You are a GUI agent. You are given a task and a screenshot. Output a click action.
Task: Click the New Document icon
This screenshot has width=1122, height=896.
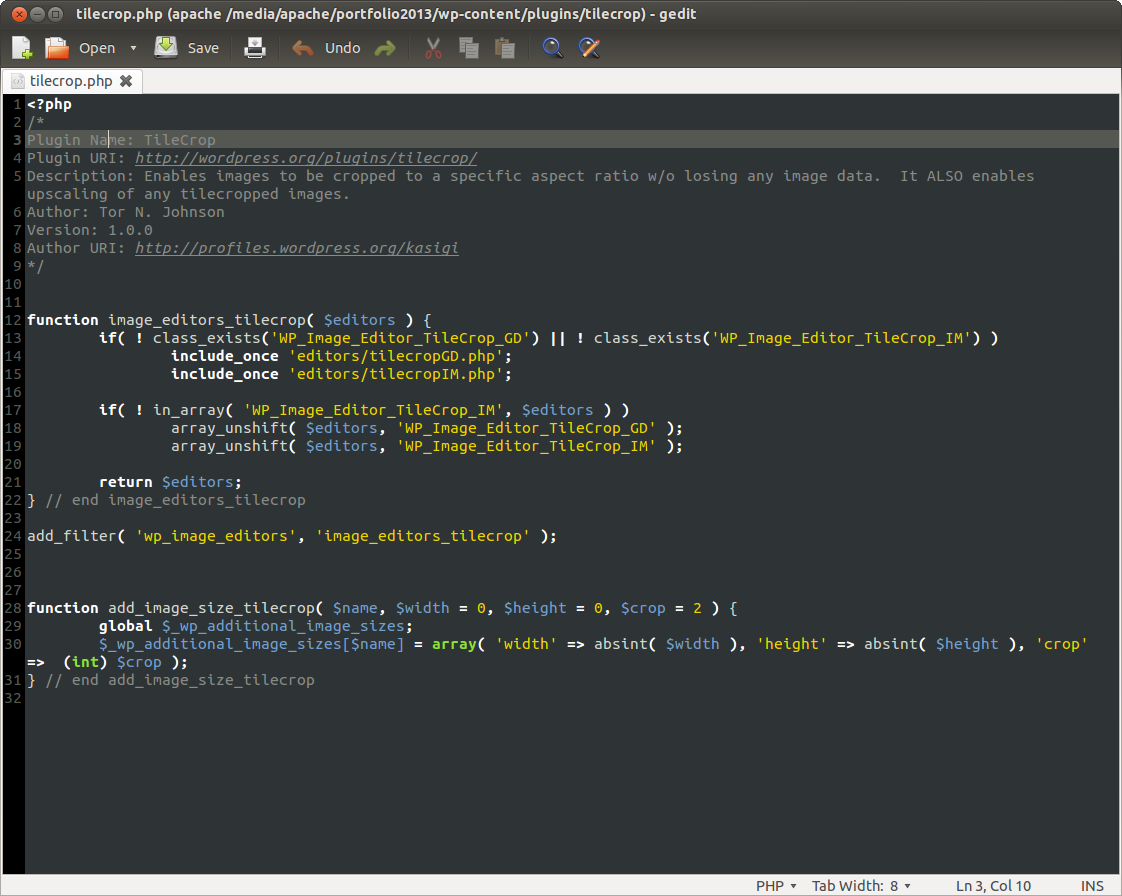click(x=22, y=48)
